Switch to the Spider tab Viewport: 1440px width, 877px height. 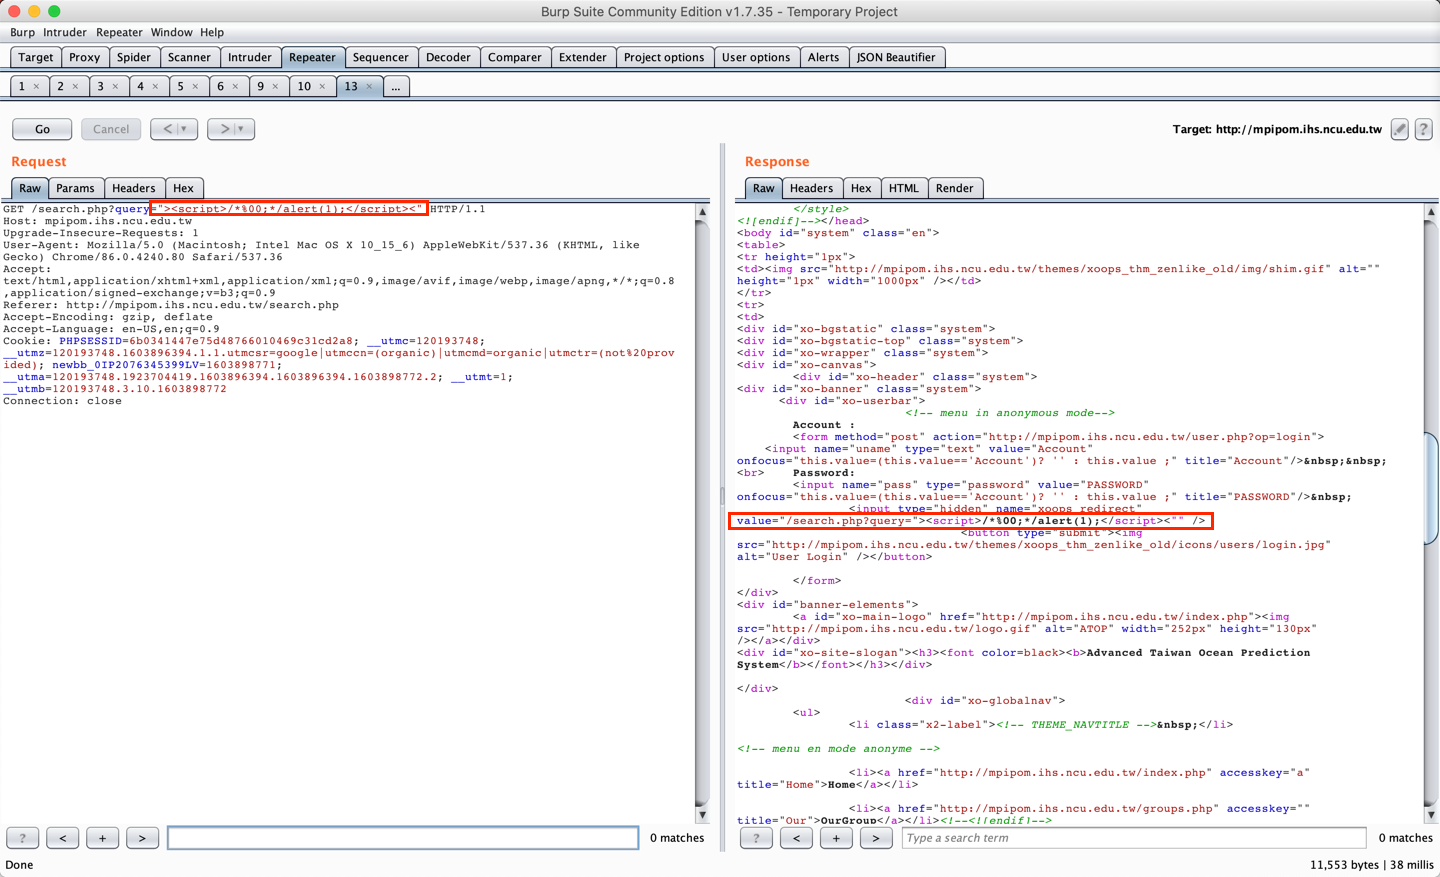coord(134,57)
